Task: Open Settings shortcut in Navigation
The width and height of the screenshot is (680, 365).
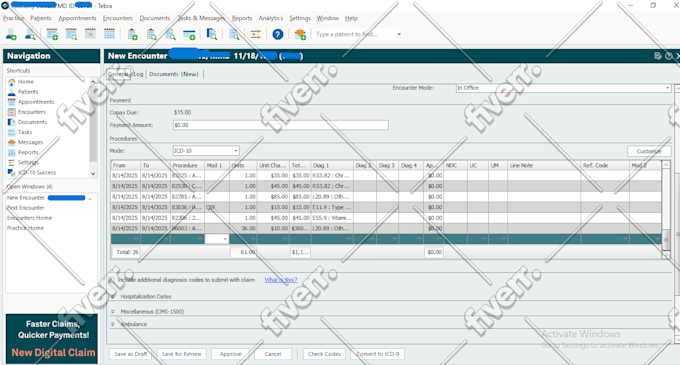Action: click(28, 162)
